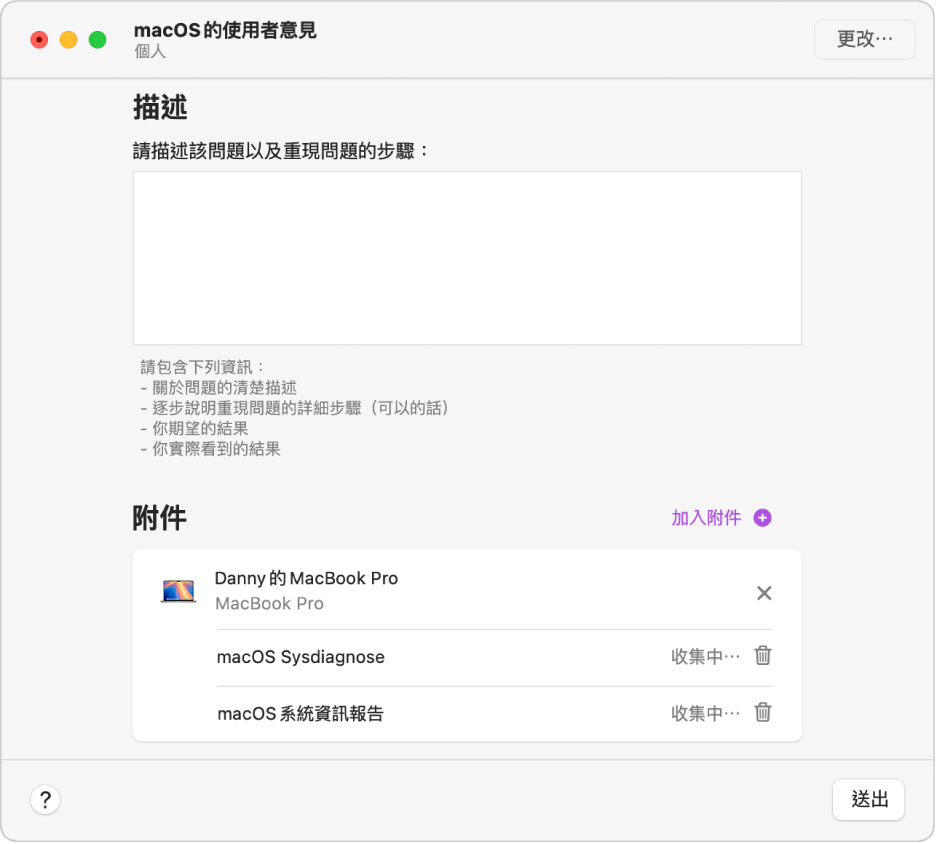The image size is (937, 844).
Task: Click the purple plus add-attachment icon
Action: pos(762,518)
